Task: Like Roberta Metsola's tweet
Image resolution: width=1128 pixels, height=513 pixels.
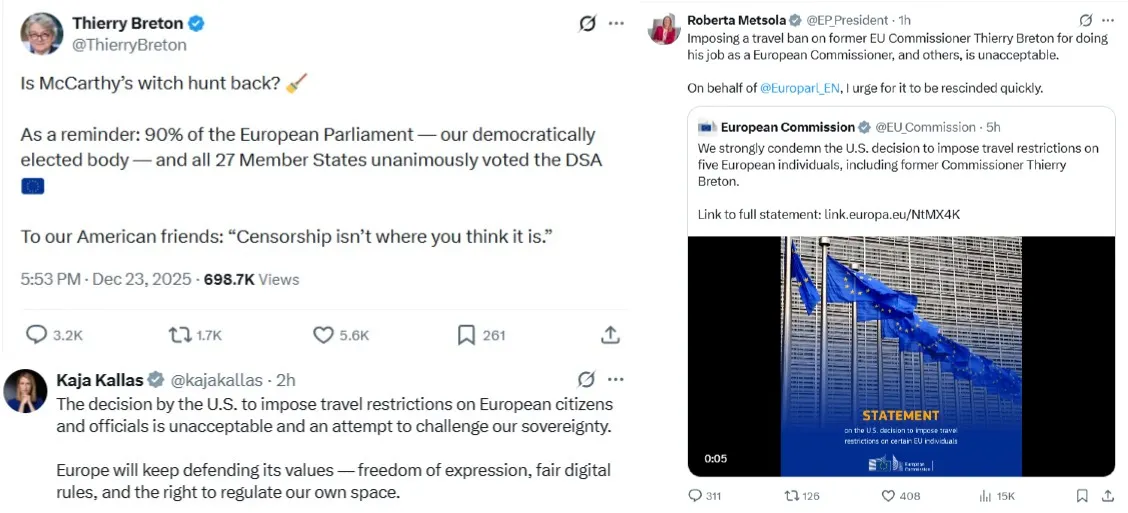Action: point(888,496)
